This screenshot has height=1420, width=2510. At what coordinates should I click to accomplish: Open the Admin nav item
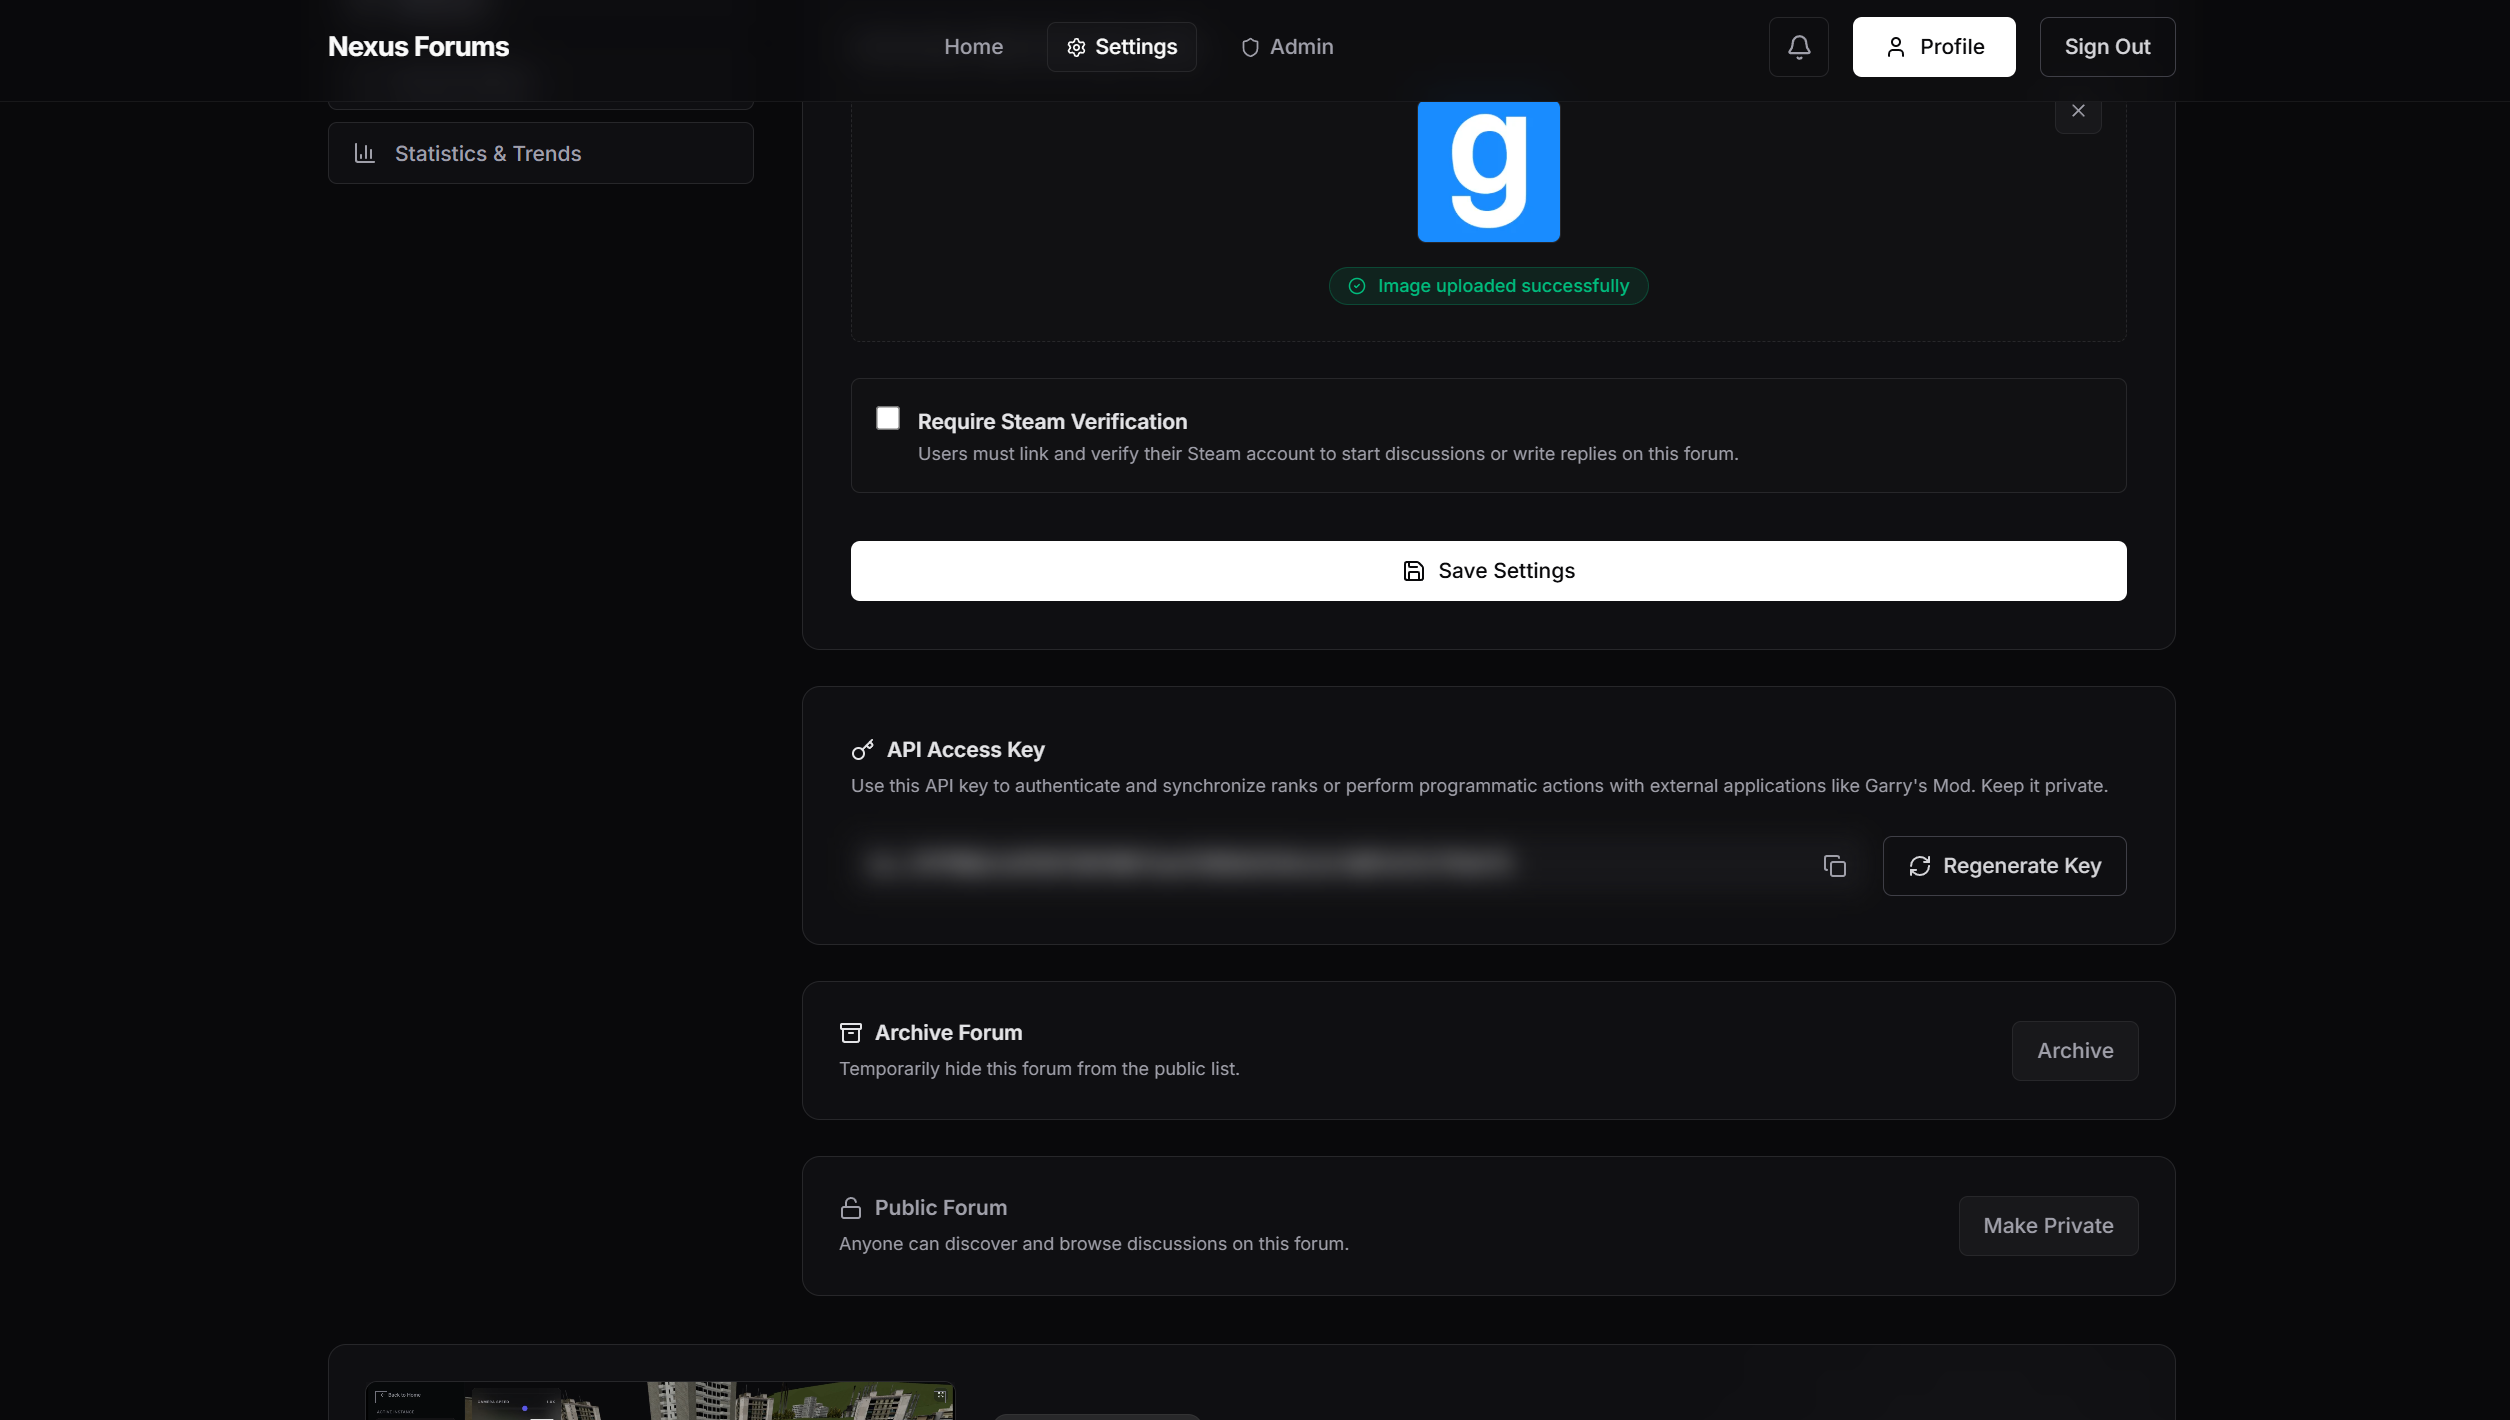(x=1287, y=47)
